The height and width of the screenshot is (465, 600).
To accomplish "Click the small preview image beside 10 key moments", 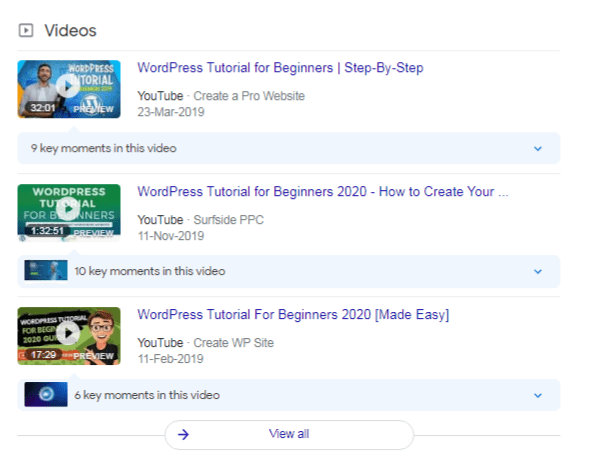I will pyautogui.click(x=46, y=270).
